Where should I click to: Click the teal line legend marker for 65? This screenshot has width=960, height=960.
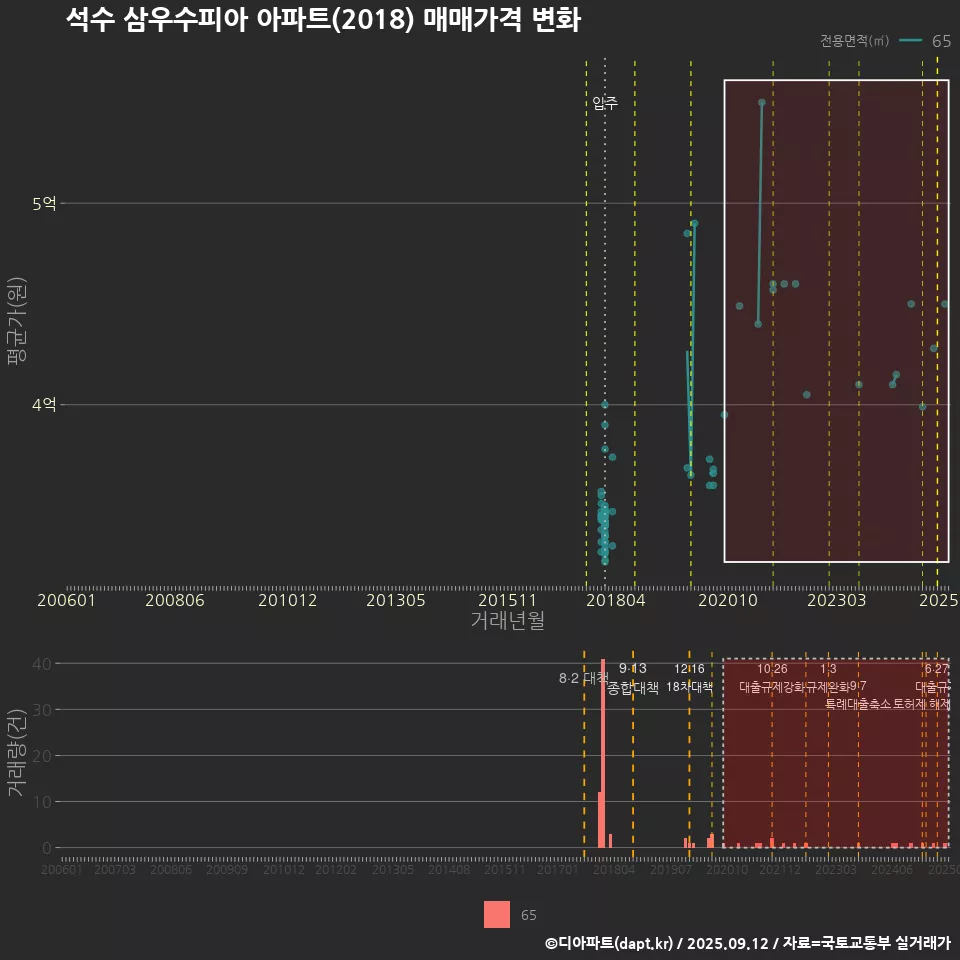coord(910,41)
